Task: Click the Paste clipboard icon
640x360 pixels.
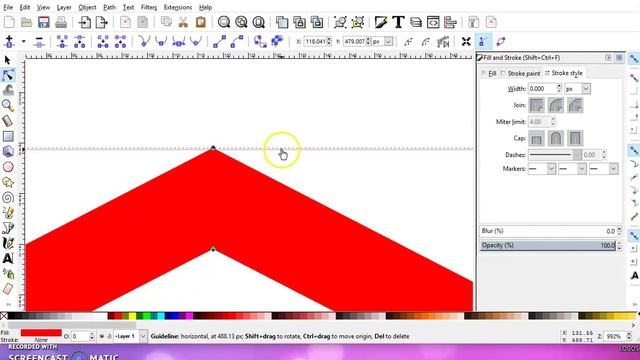Action: click(200, 22)
